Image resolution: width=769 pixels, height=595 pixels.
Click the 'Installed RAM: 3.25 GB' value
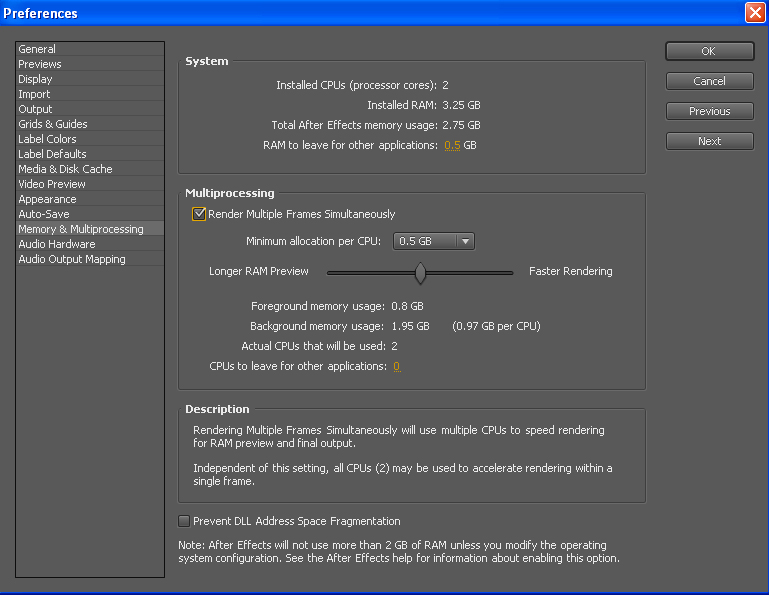click(x=461, y=105)
